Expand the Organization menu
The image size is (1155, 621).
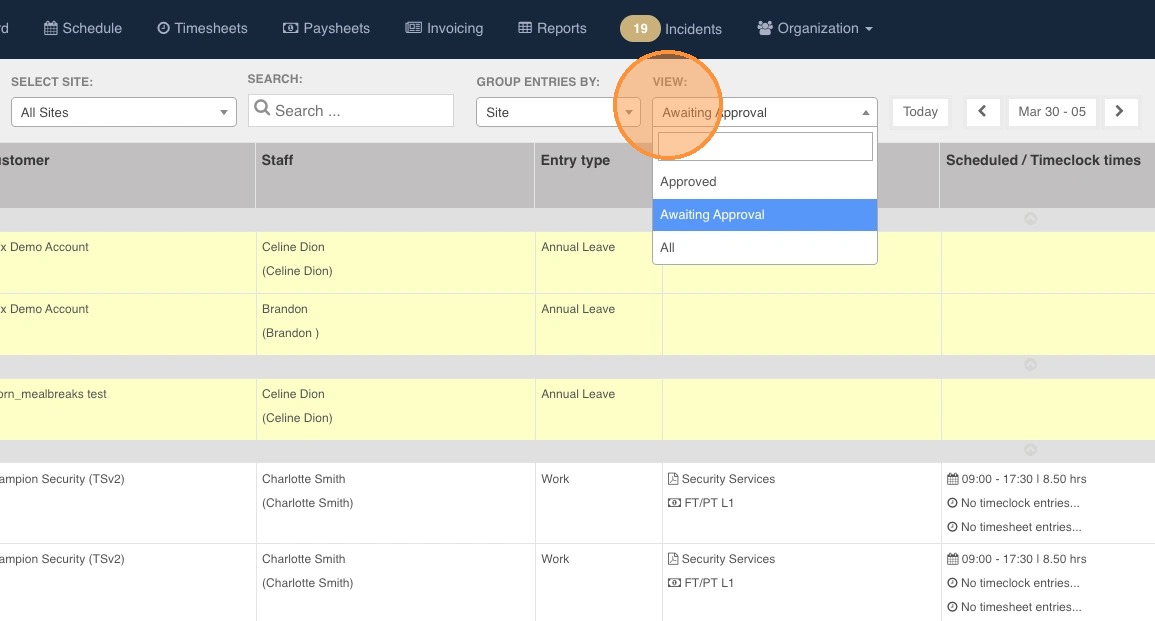[x=815, y=28]
